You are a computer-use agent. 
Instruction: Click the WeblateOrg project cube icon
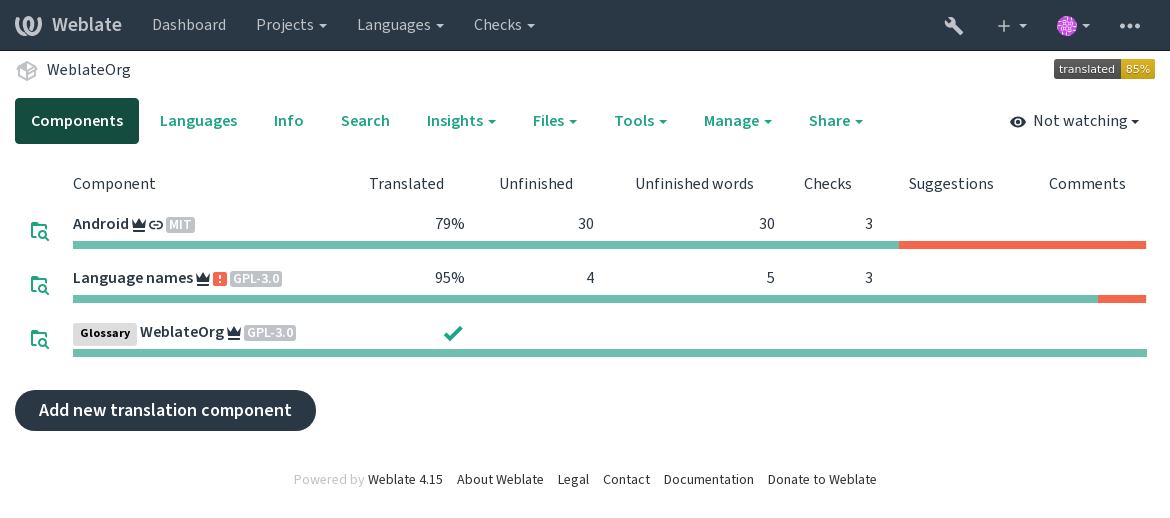(27, 70)
